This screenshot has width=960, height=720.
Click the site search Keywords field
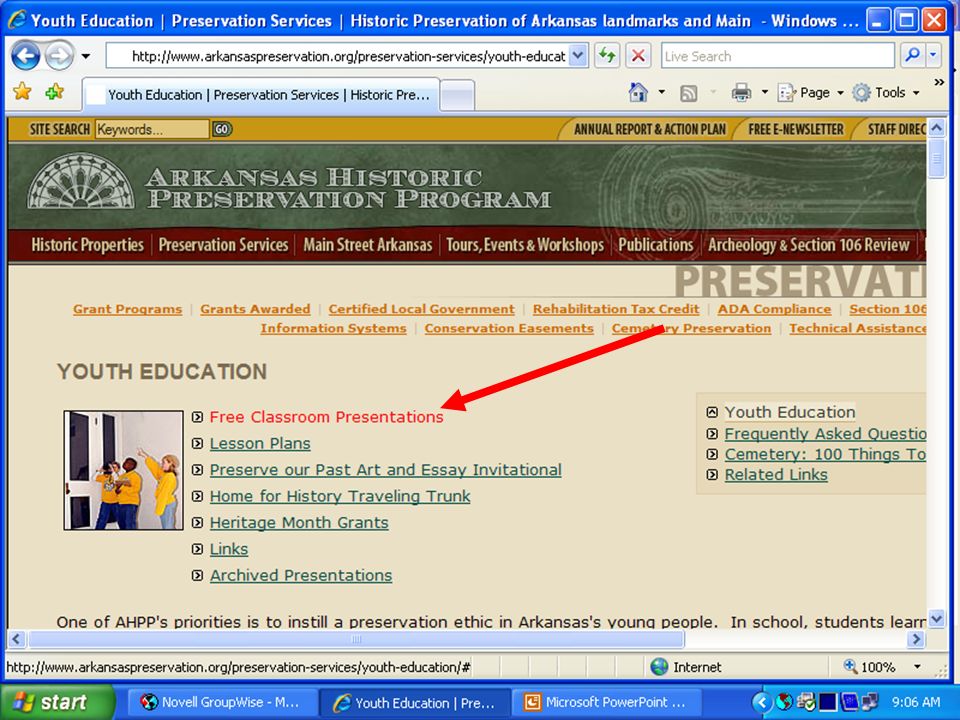[152, 129]
